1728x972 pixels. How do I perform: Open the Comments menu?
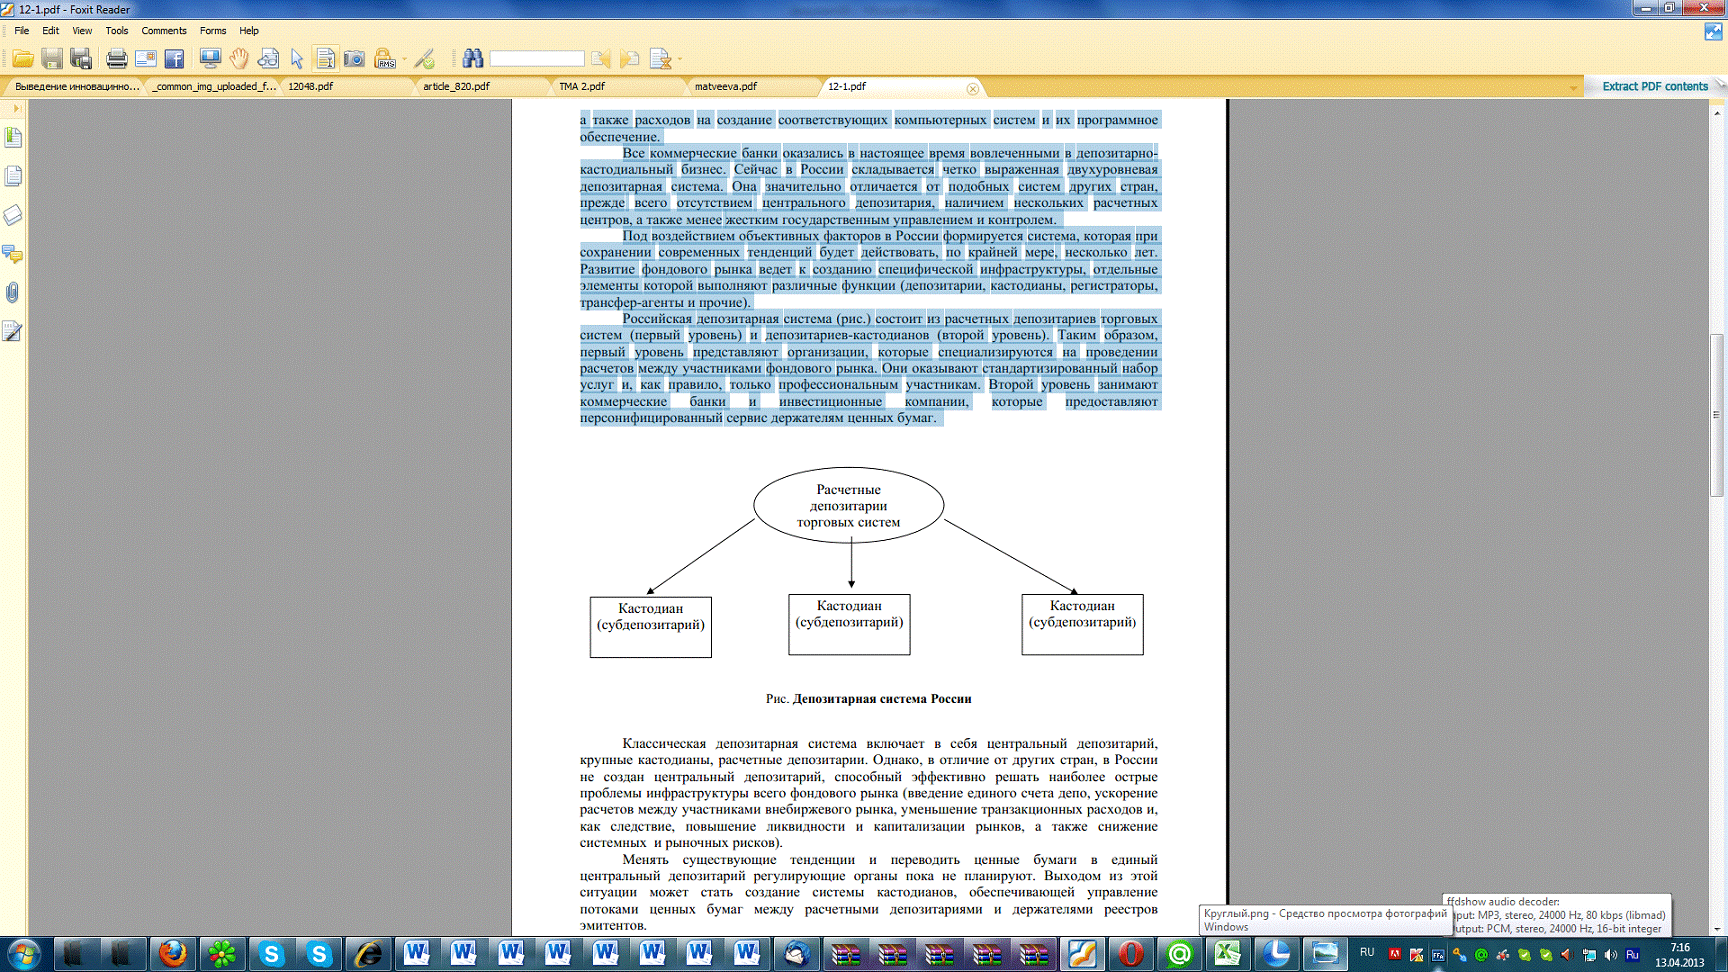pos(164,31)
